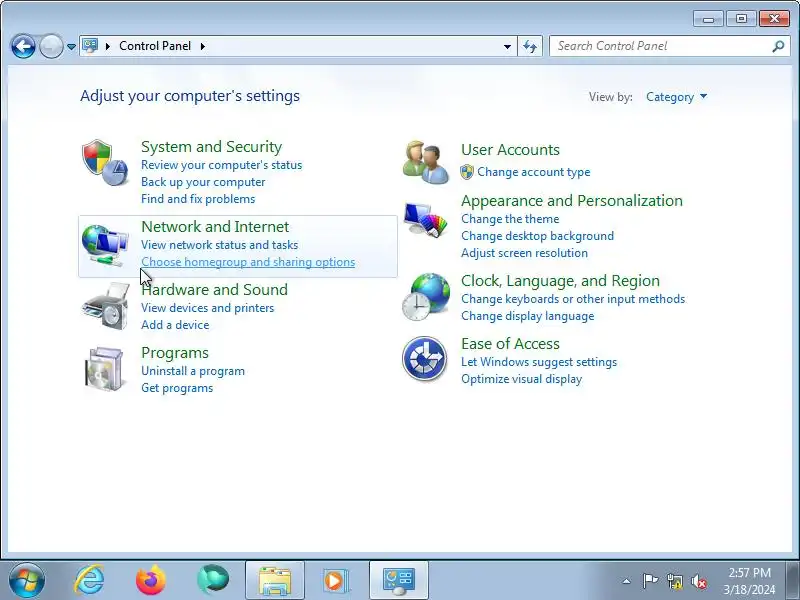The image size is (800, 600).
Task: Open Review your computer's status
Action: 221,165
